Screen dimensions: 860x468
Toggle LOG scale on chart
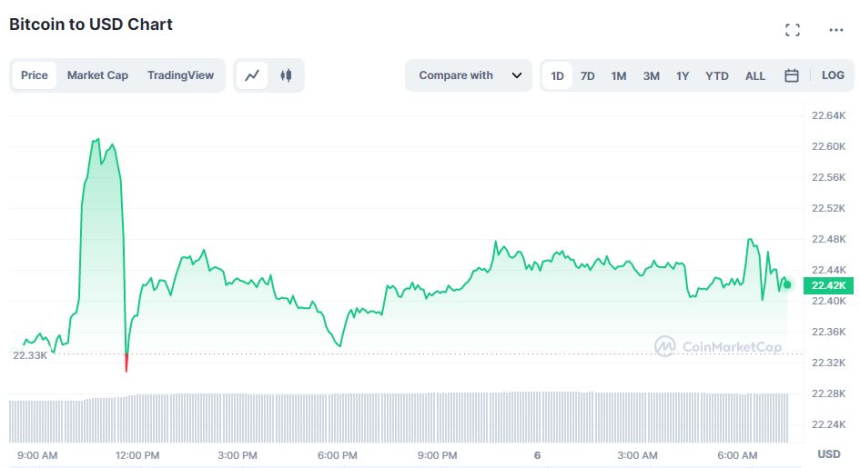pos(833,75)
